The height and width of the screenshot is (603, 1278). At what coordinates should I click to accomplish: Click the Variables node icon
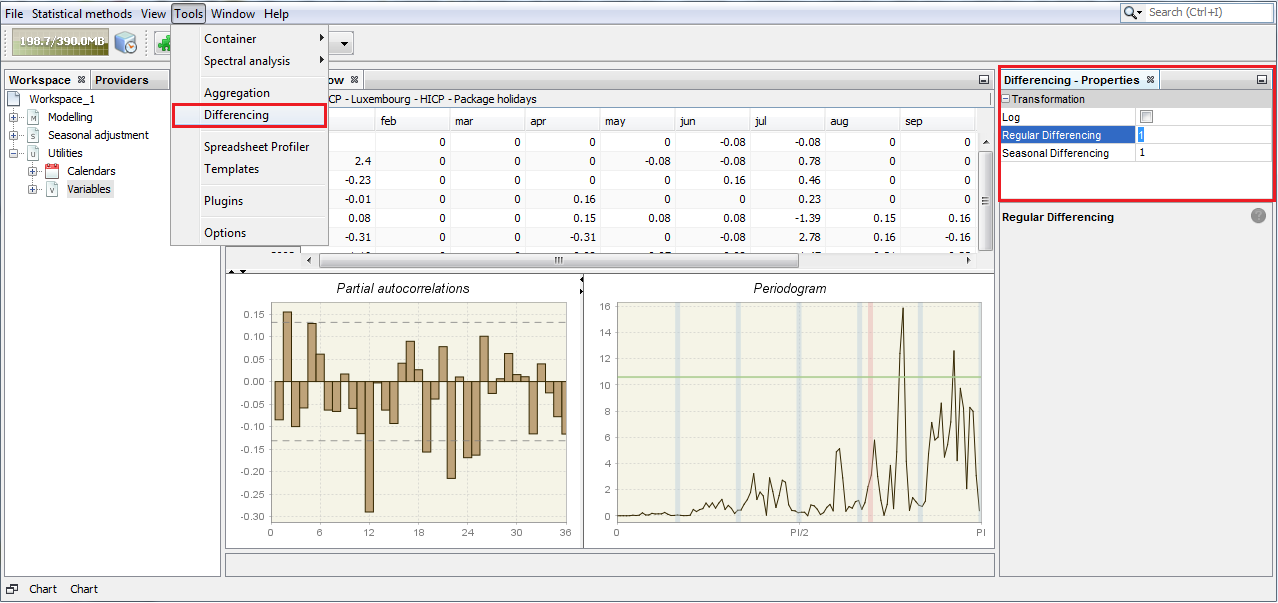tap(52, 189)
